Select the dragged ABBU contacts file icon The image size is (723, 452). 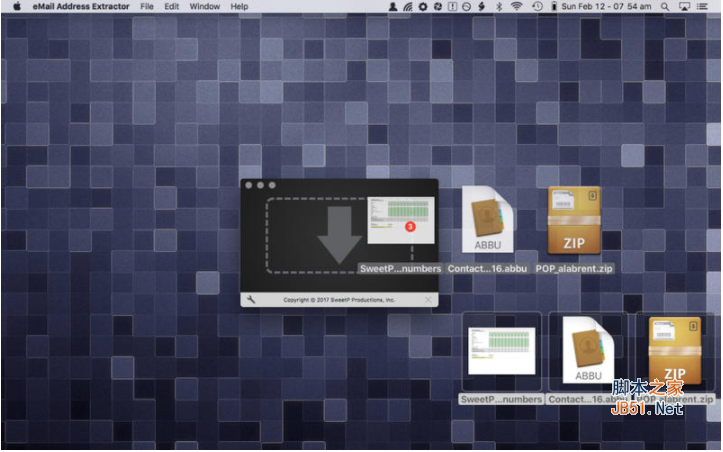[488, 221]
